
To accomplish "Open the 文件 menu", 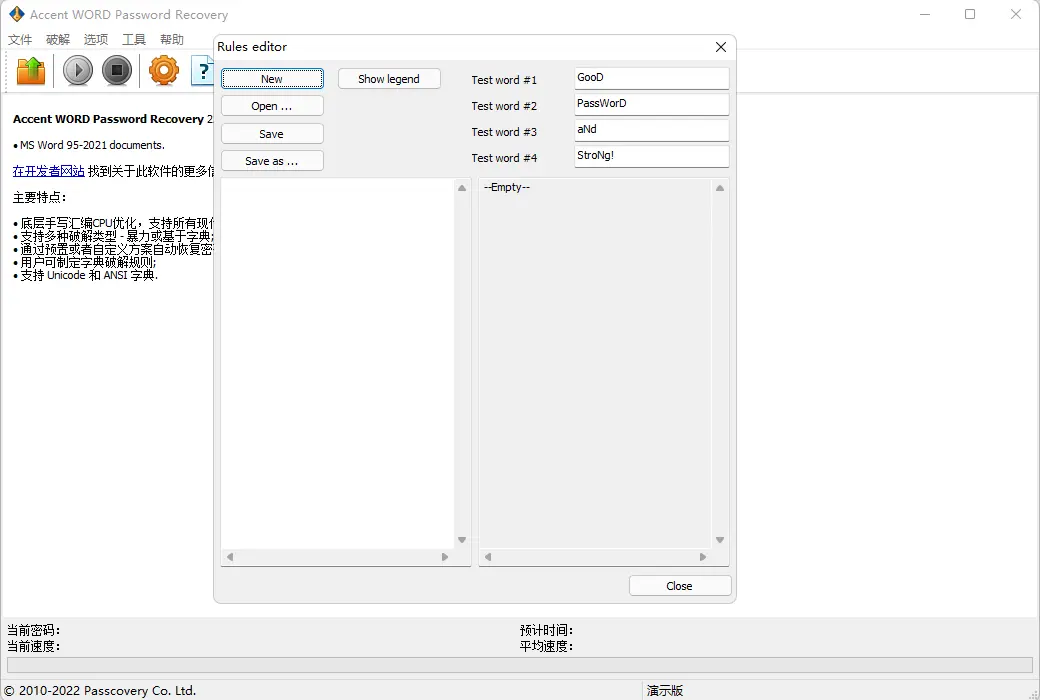I will click(20, 40).
